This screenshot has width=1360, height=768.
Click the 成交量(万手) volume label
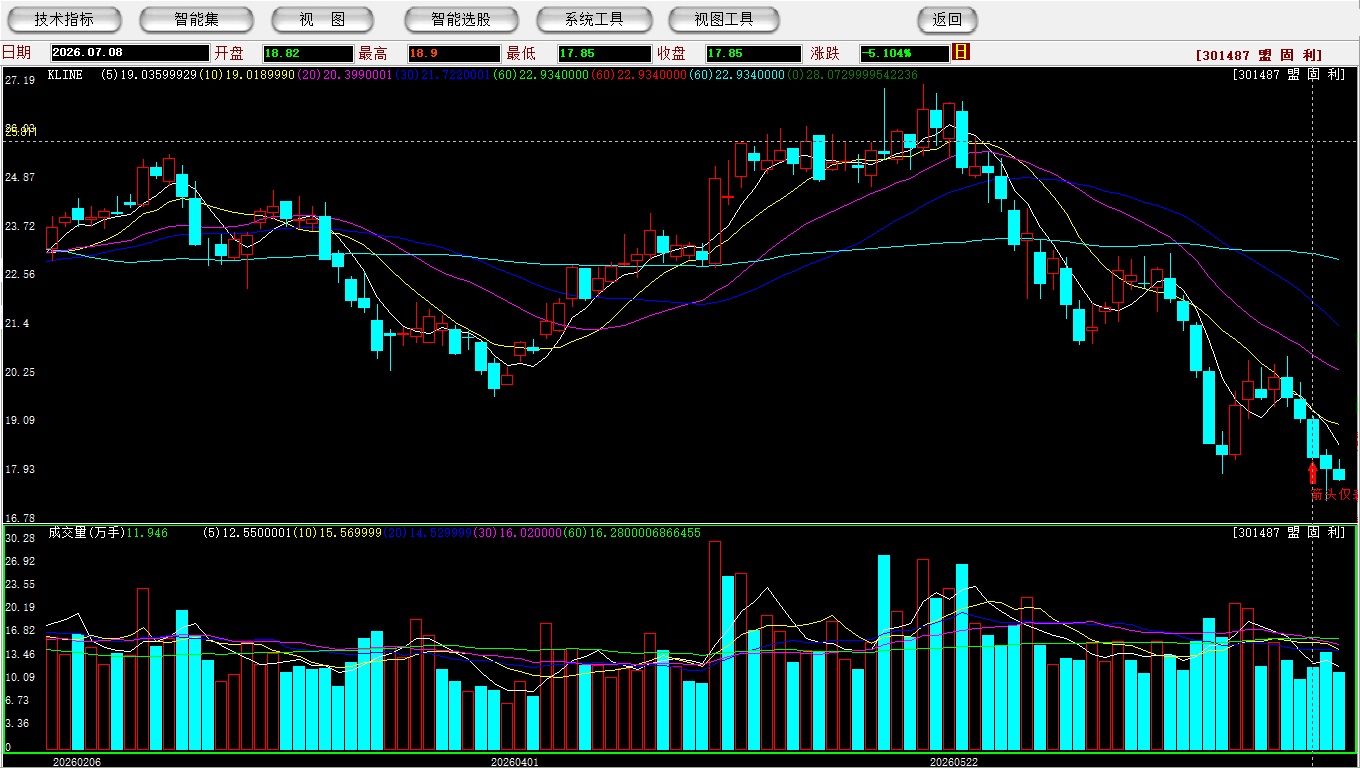(85, 533)
